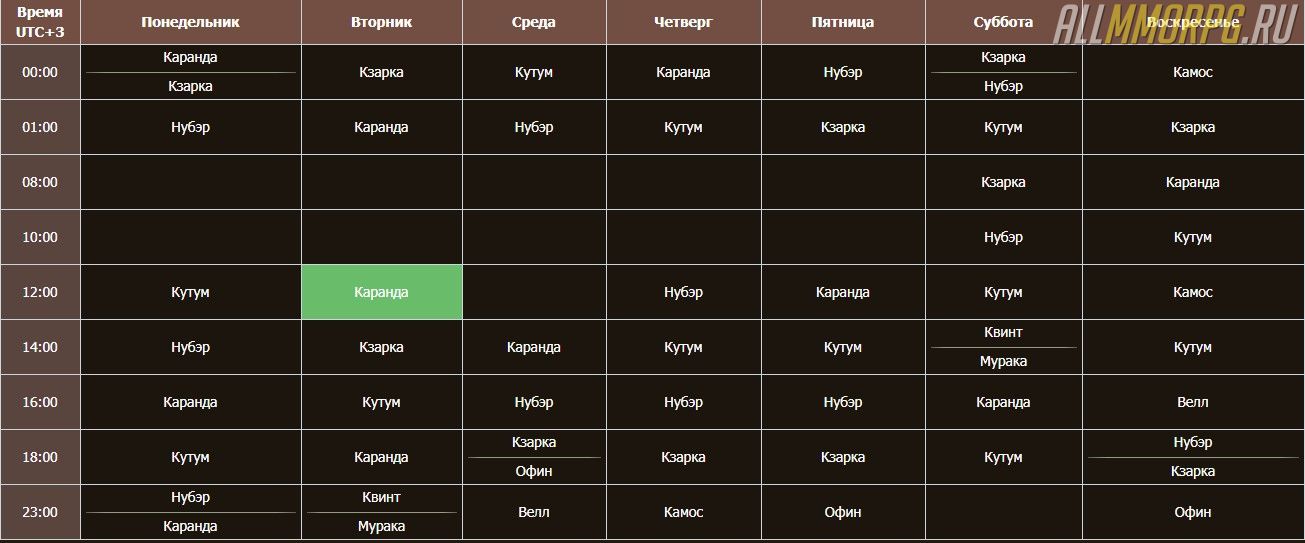Select the Вторник column header

click(381, 22)
